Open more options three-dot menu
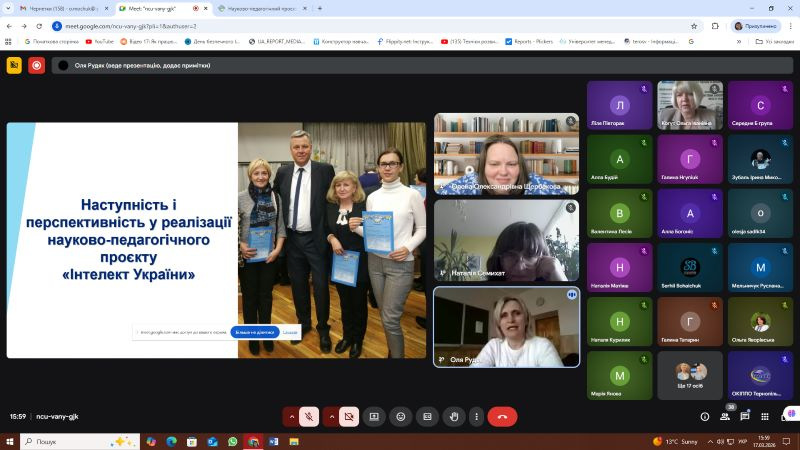Image resolution: width=800 pixels, height=450 pixels. 476,416
